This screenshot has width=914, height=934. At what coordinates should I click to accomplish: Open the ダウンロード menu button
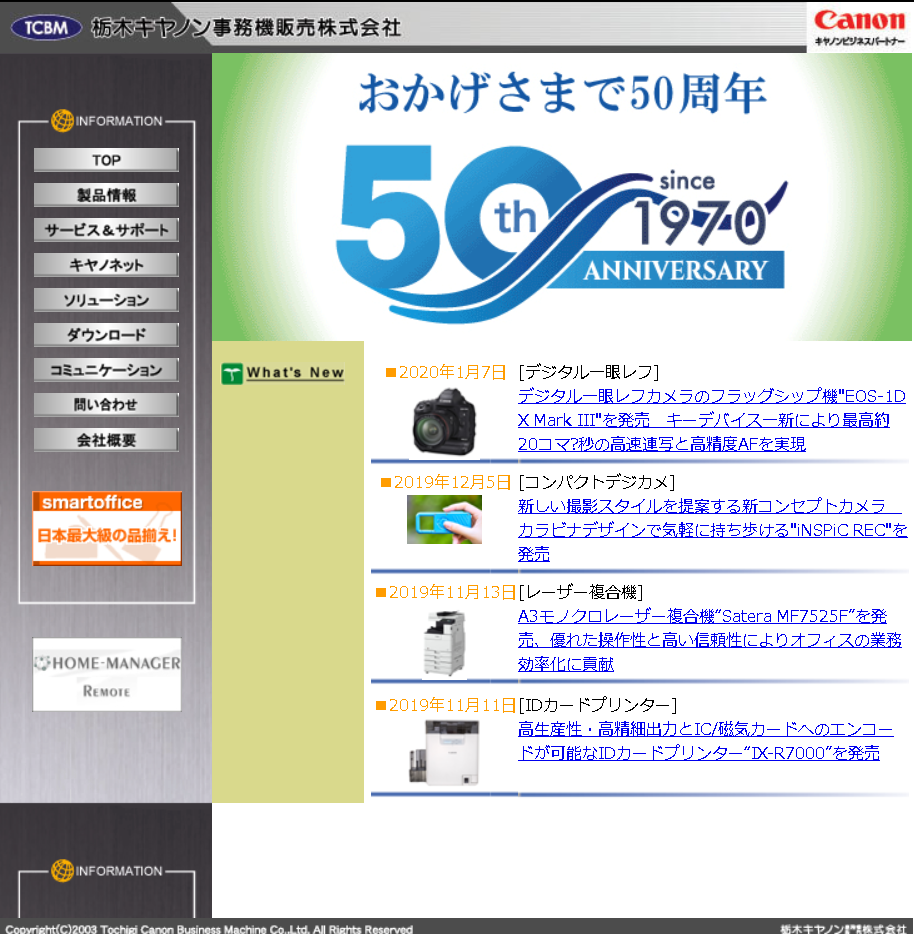coord(106,335)
